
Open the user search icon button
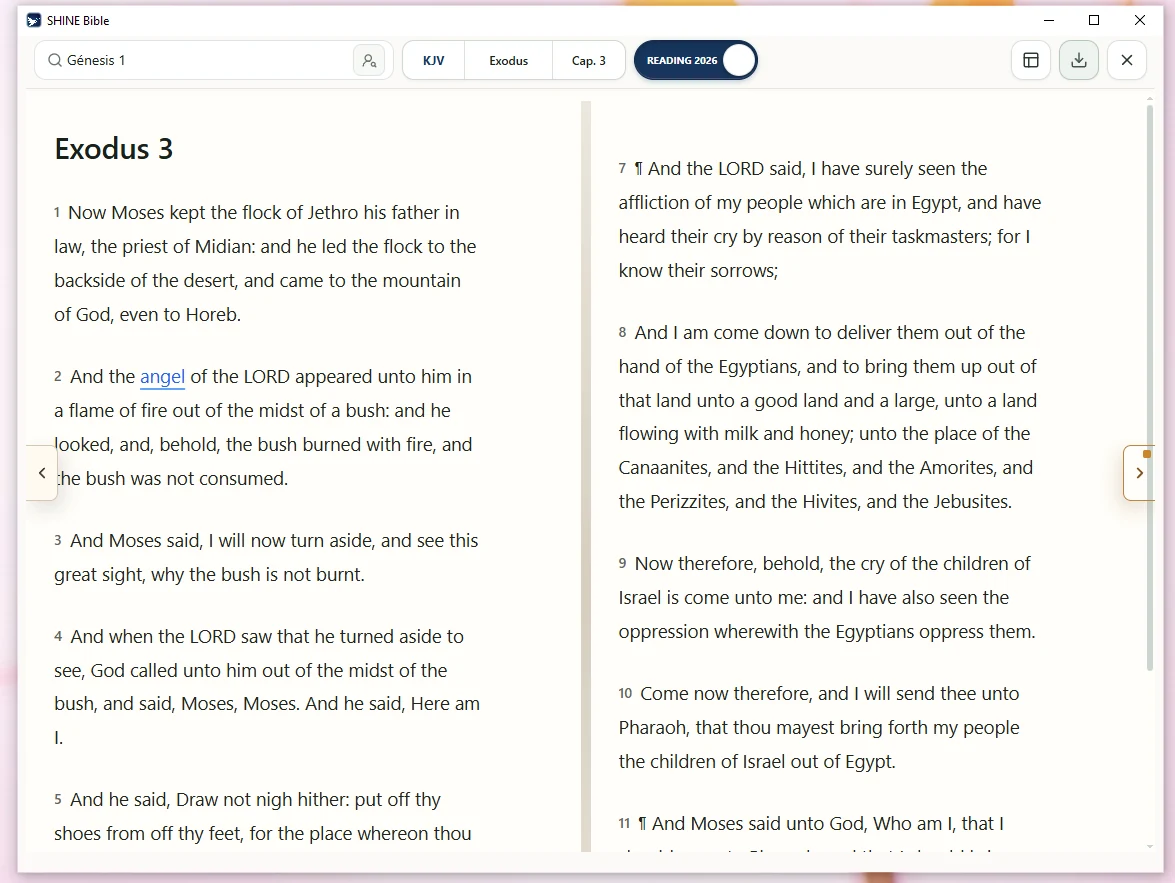pyautogui.click(x=369, y=60)
